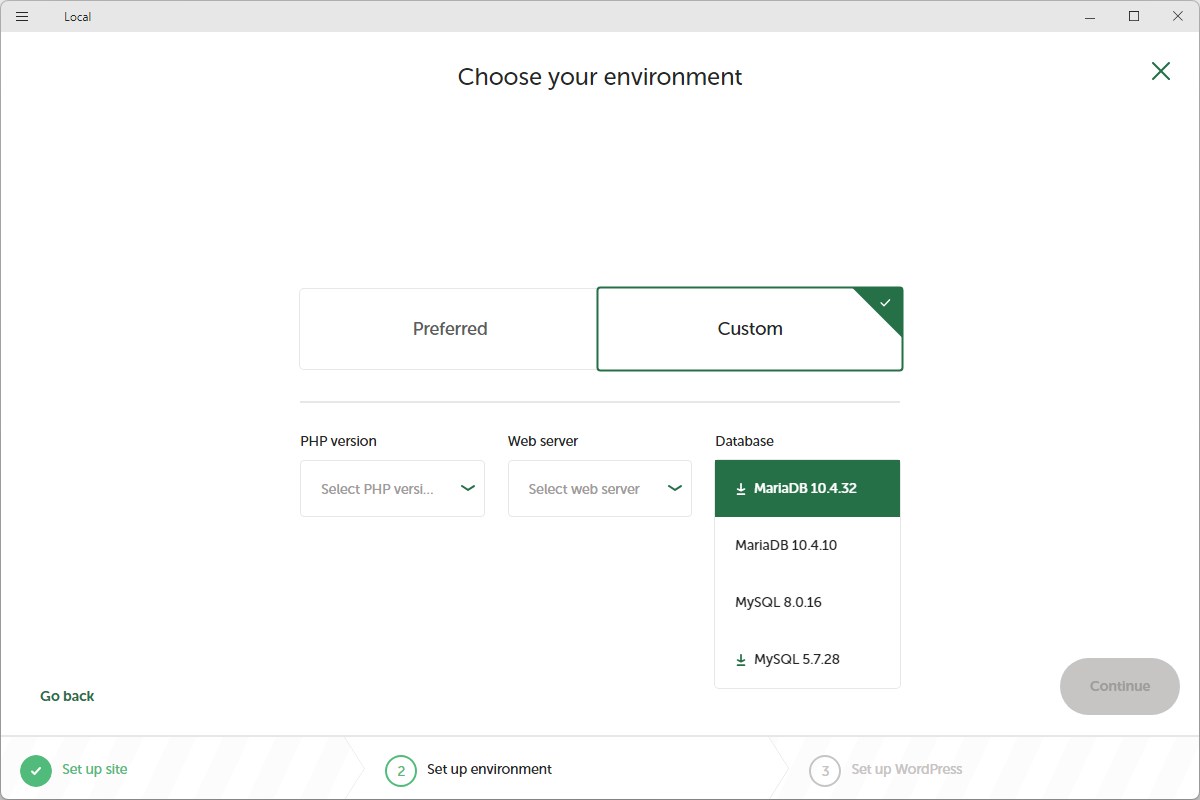This screenshot has height=800, width=1200.
Task: Go back to the previous step
Action: tap(67, 696)
